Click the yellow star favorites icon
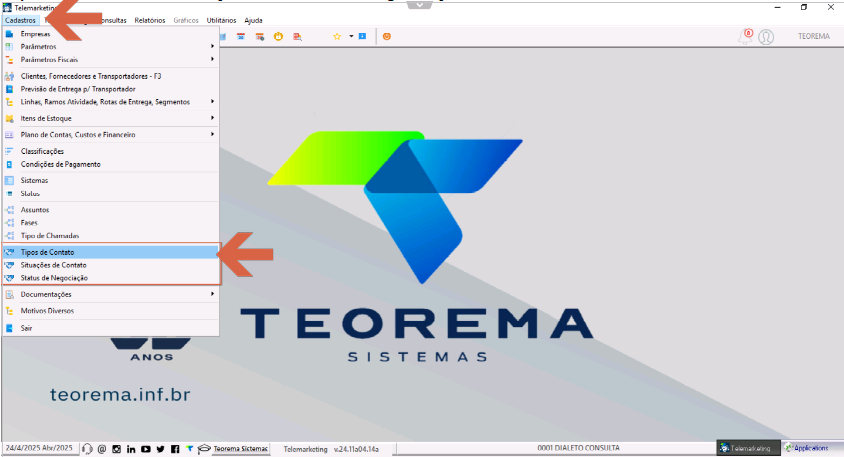This screenshot has width=844, height=457. coord(337,37)
